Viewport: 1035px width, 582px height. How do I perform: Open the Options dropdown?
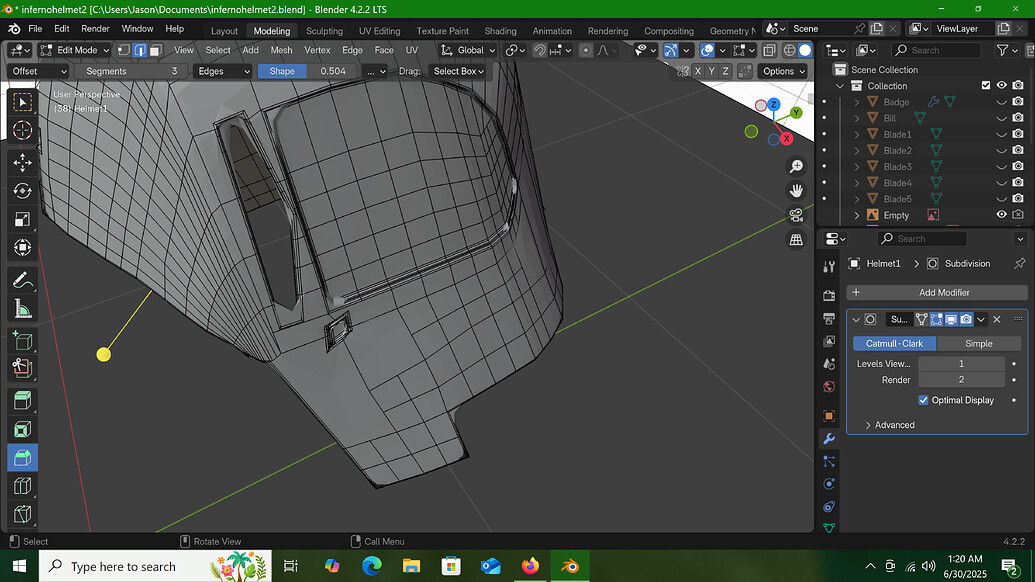(x=784, y=71)
